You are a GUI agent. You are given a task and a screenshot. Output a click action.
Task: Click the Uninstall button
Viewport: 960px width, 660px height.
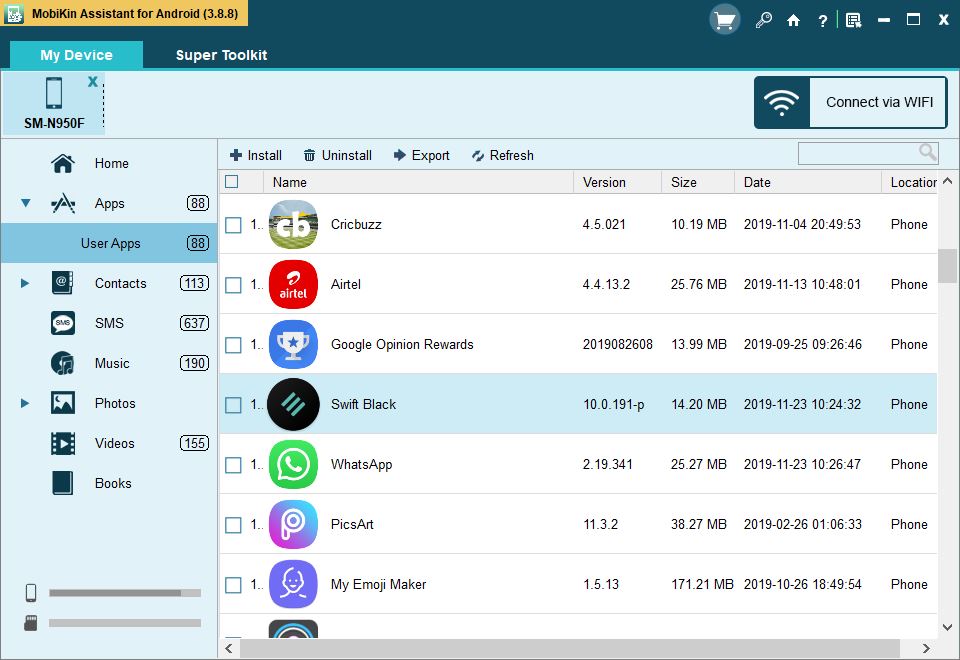(338, 156)
